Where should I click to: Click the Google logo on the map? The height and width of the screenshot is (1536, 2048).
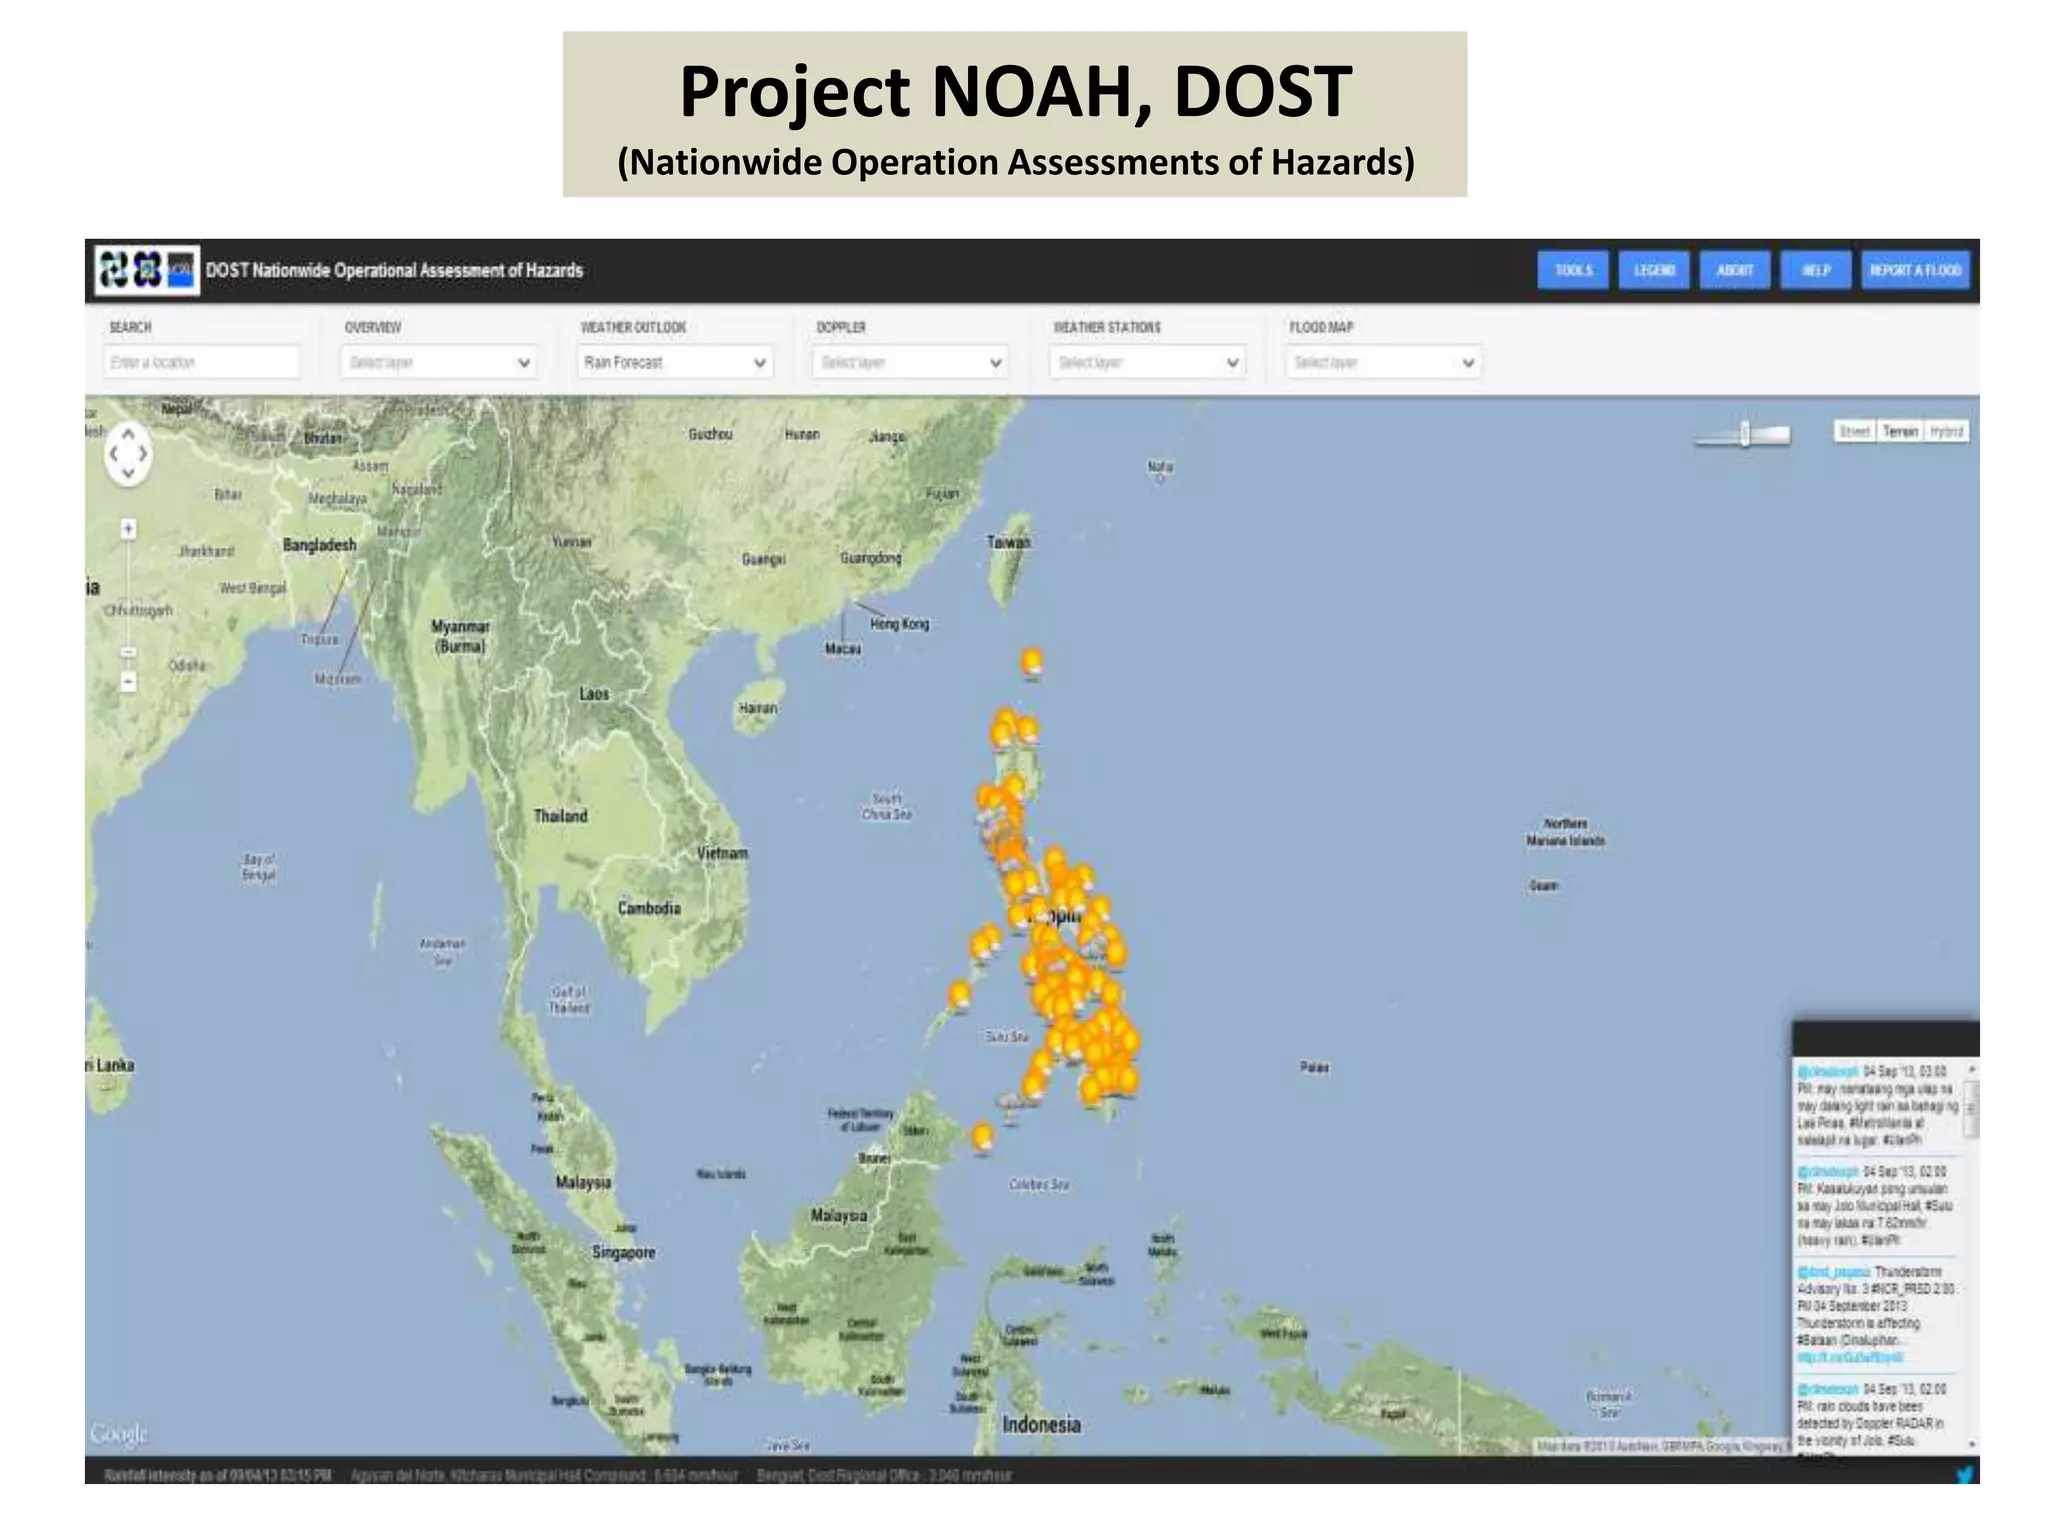118,1434
